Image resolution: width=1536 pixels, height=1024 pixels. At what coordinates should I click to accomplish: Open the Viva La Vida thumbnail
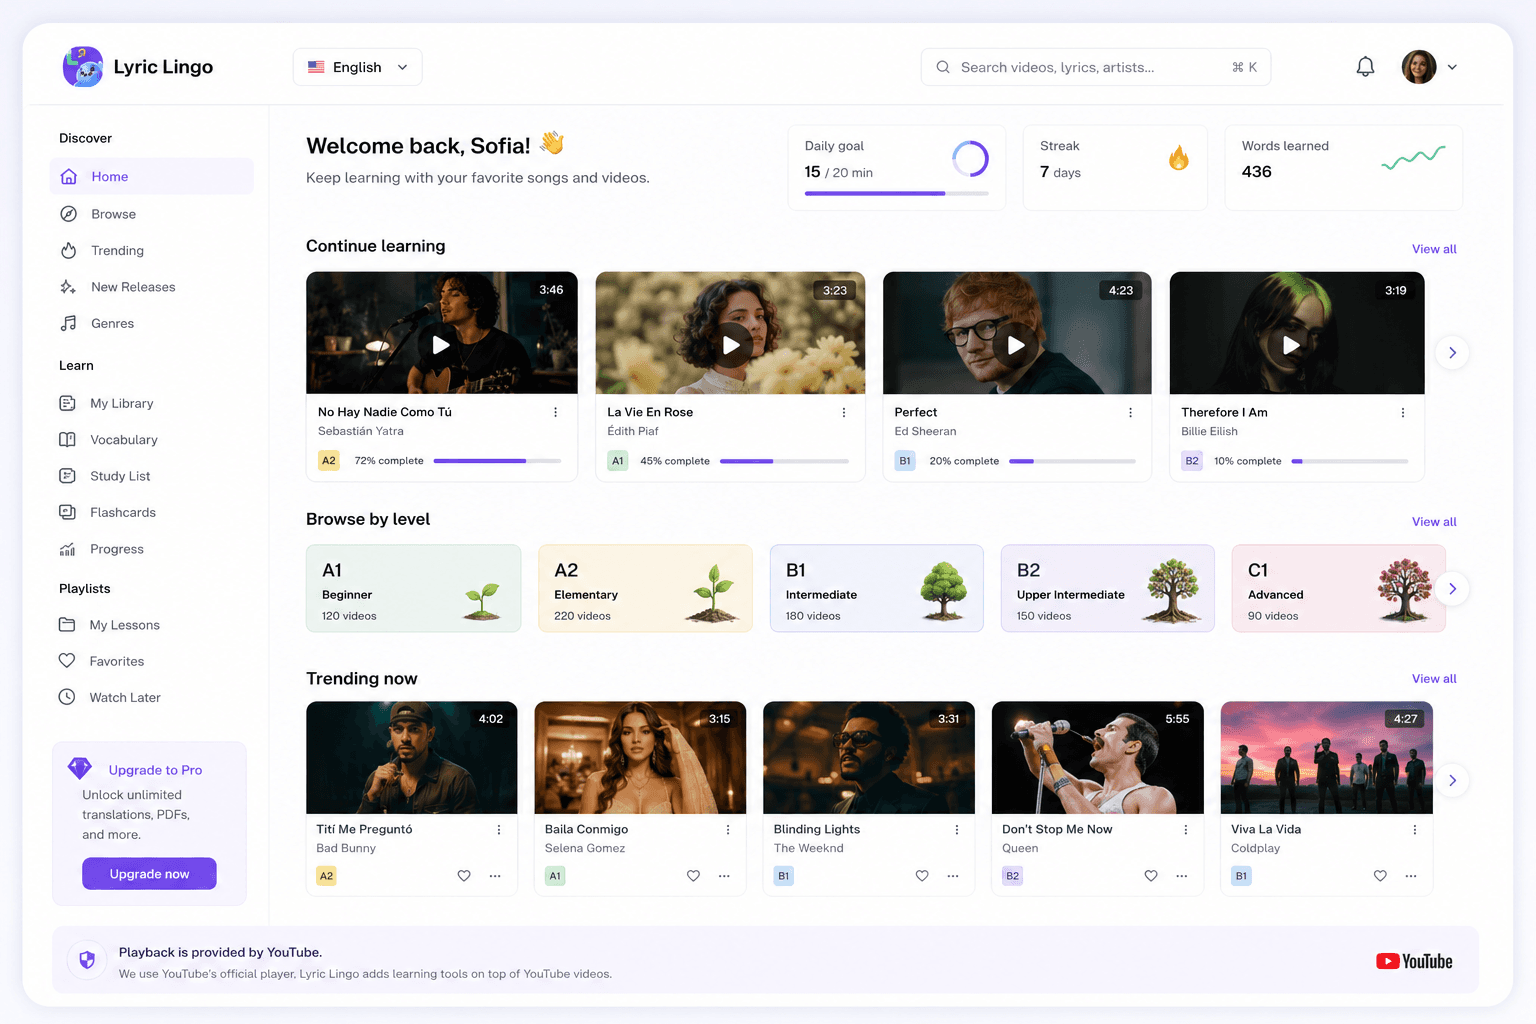pyautogui.click(x=1326, y=757)
